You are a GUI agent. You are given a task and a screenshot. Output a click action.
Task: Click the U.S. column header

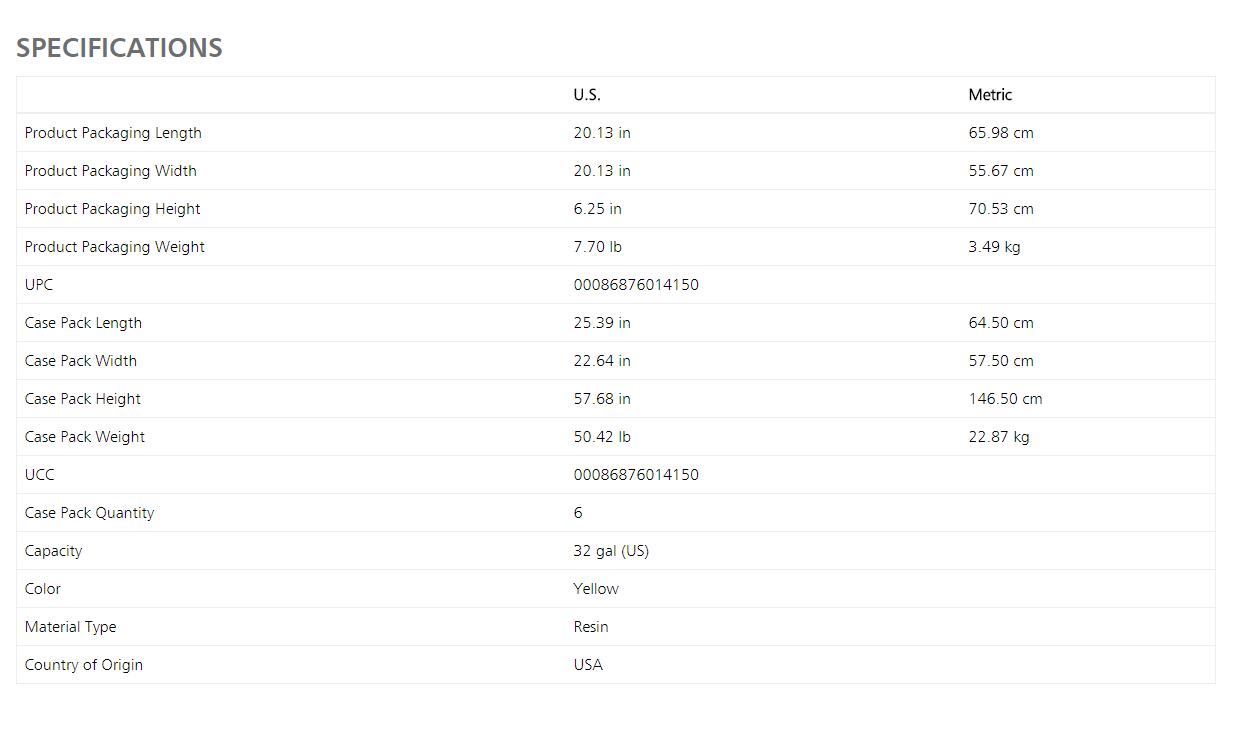coord(587,95)
